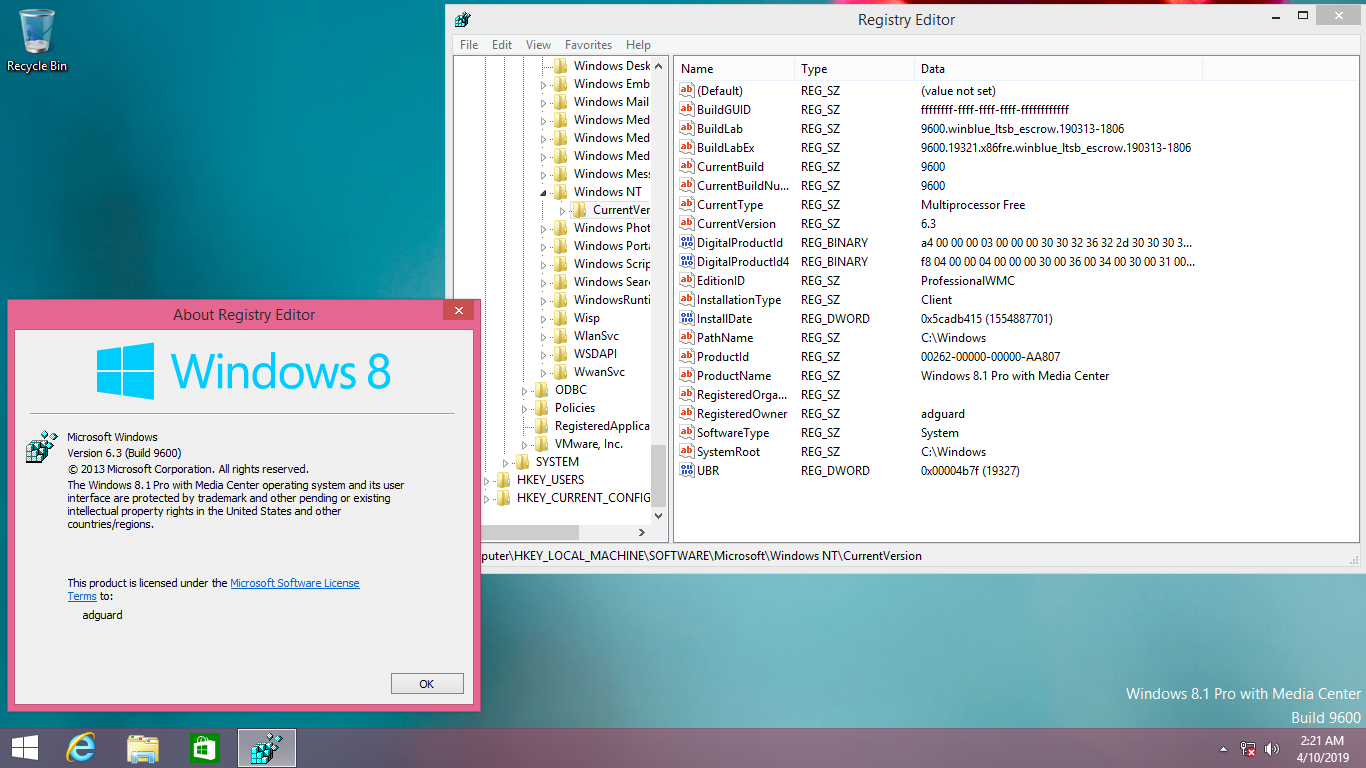Click the network status tray icon
The height and width of the screenshot is (768, 1366).
tap(1248, 748)
